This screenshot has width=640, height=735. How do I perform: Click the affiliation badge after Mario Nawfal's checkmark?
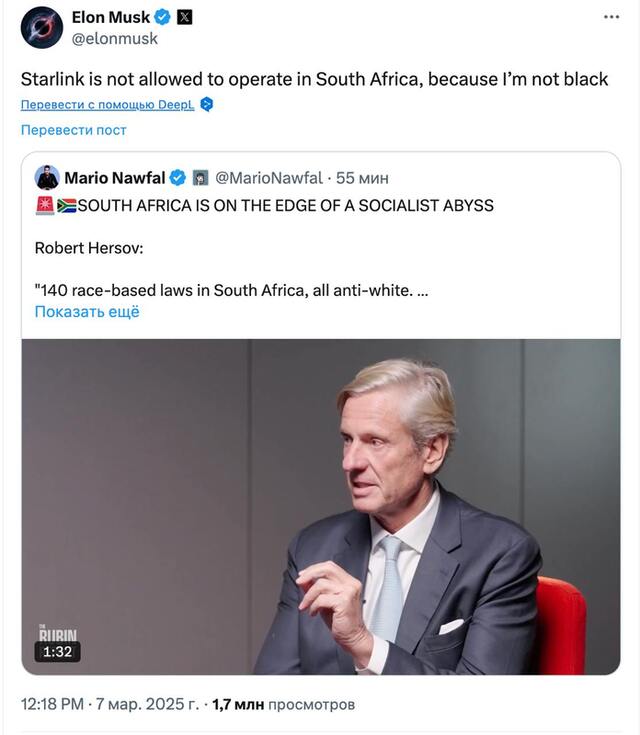coord(200,178)
